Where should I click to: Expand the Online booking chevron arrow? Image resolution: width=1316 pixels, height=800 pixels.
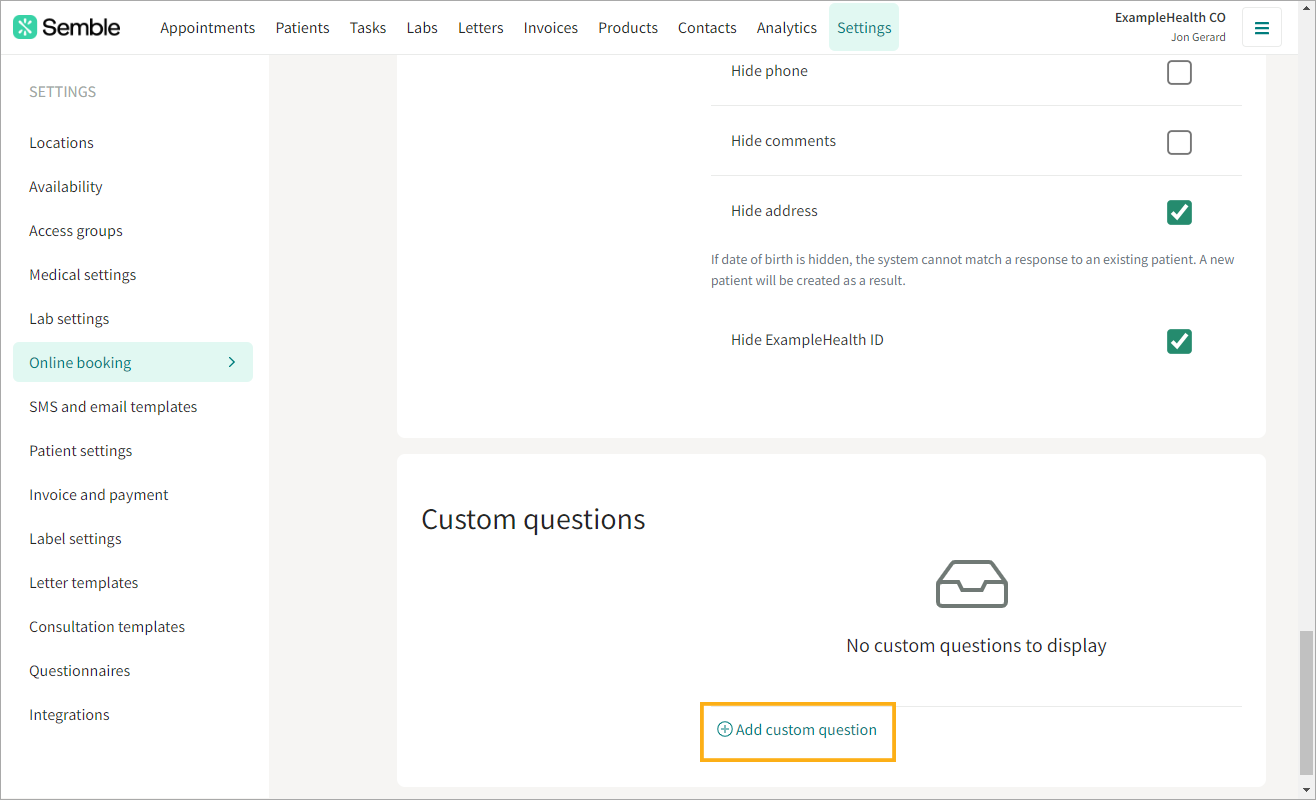click(x=232, y=362)
